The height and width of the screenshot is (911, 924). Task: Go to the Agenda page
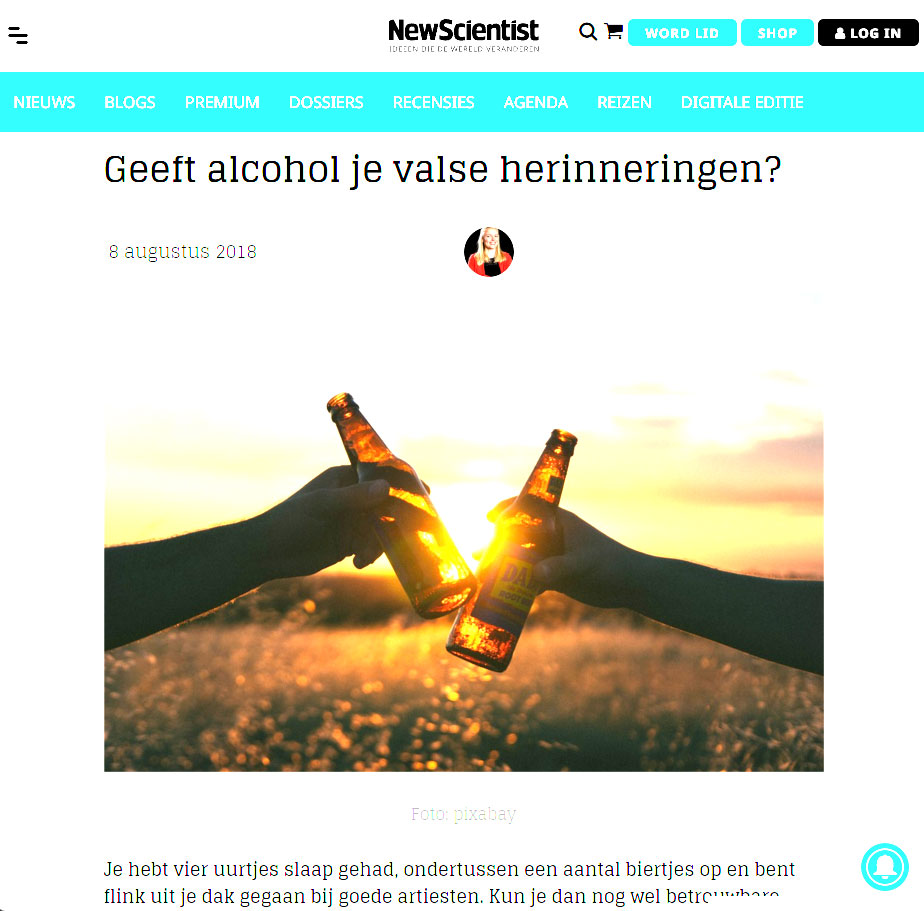(536, 103)
